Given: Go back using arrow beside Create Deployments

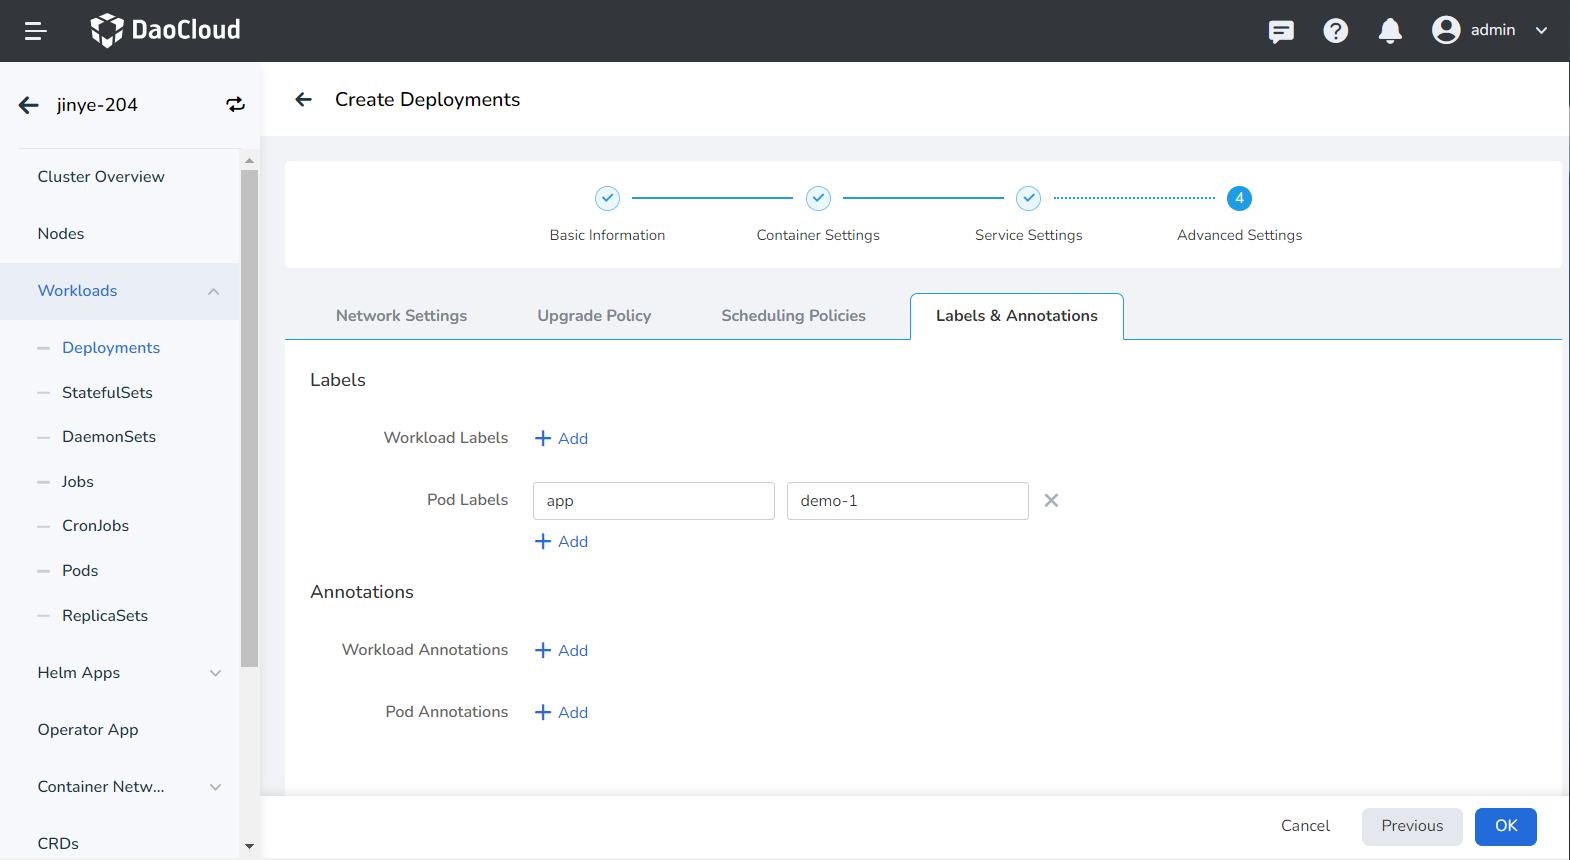Looking at the screenshot, I should coord(304,99).
